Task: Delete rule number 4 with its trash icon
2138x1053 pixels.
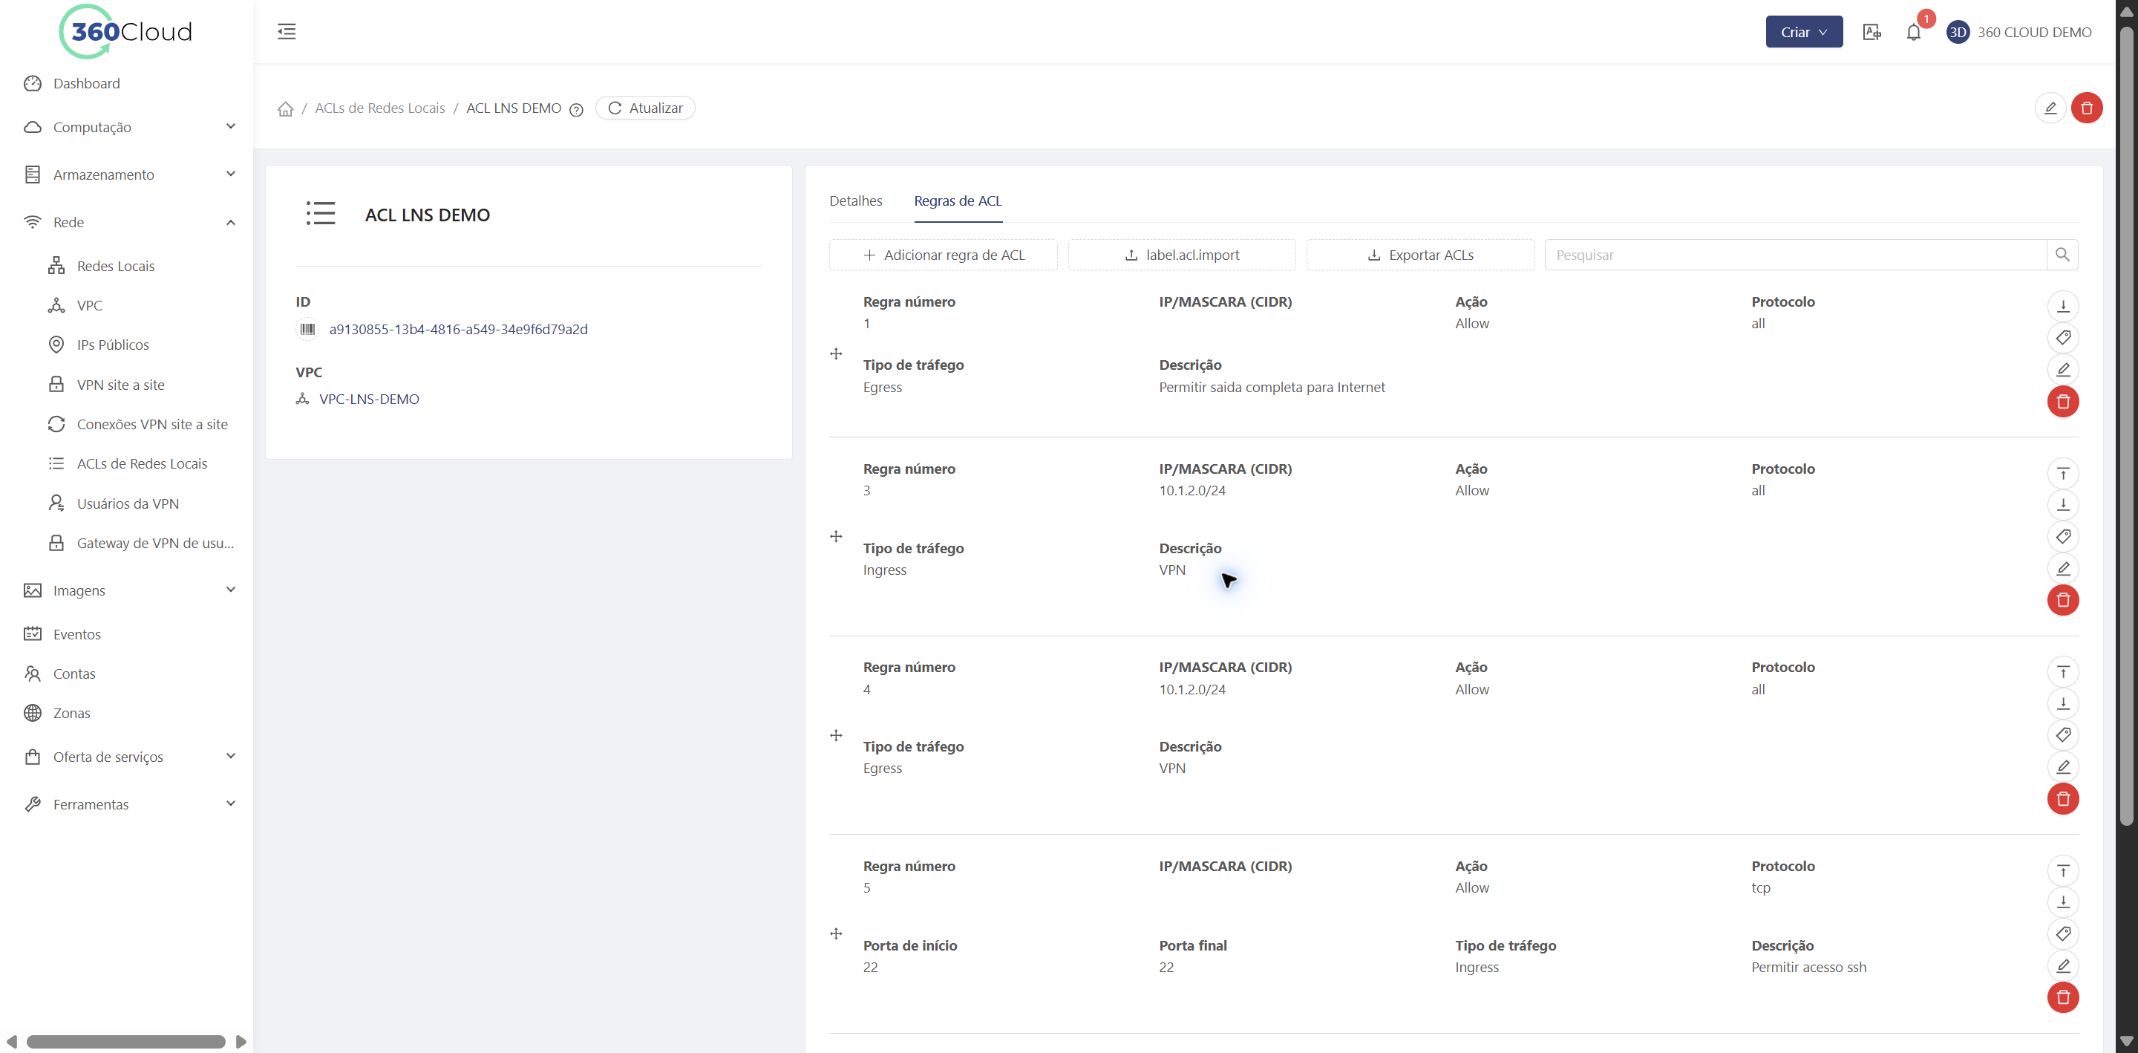Action: point(2063,799)
